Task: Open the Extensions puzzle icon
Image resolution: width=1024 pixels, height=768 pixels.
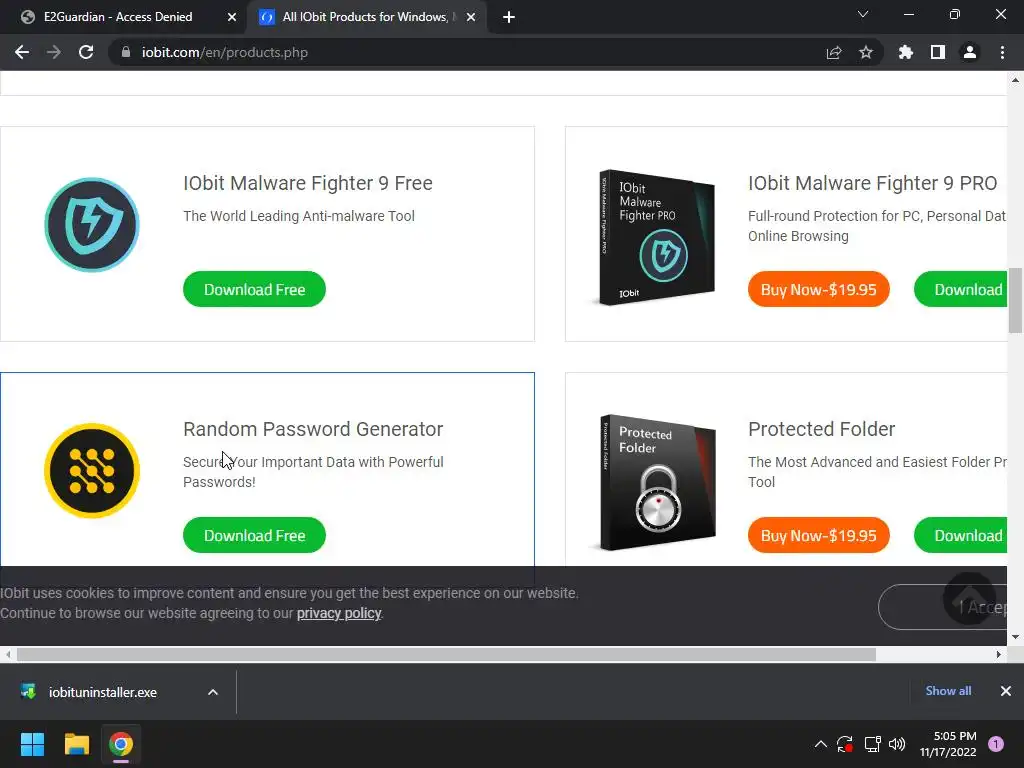Action: [x=906, y=52]
